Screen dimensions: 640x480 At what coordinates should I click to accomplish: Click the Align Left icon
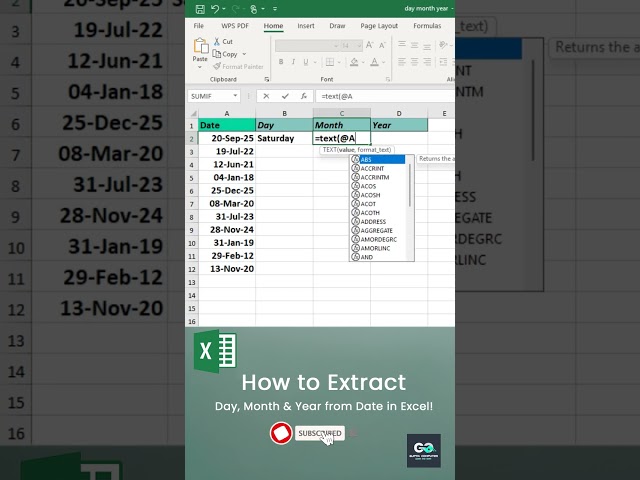[x=402, y=62]
